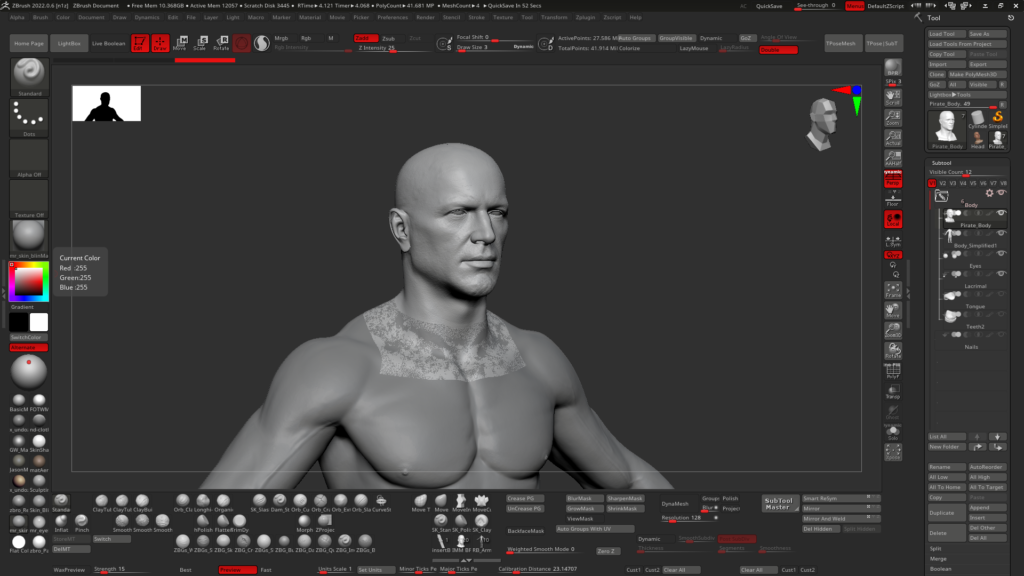Select the Scale transform tool
The height and width of the screenshot is (576, 1024).
(200, 43)
